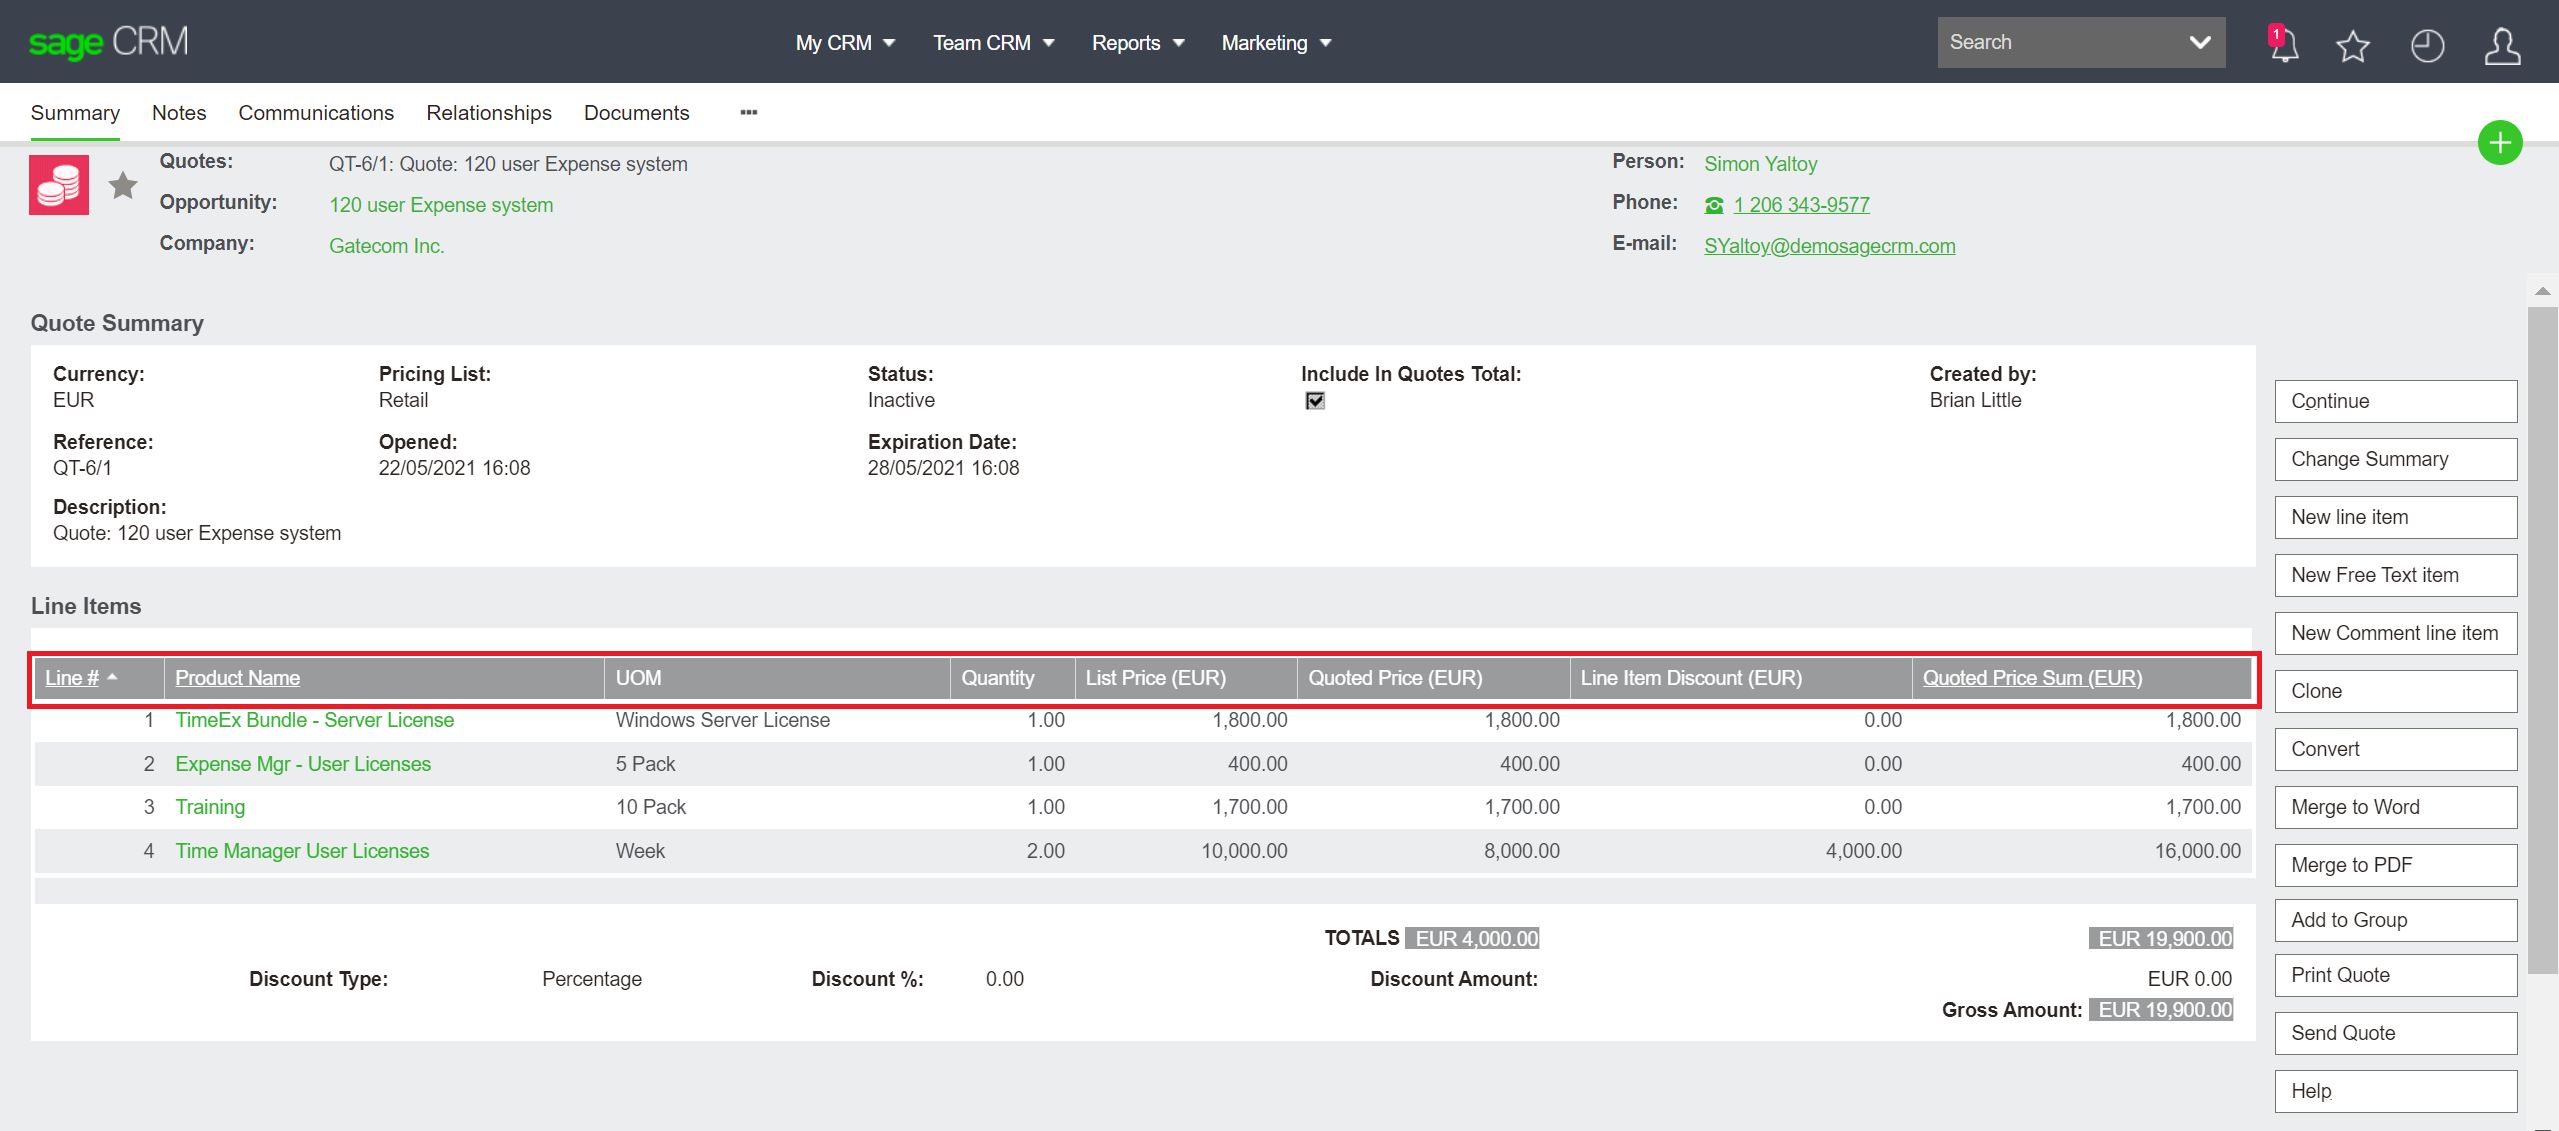Open favorites star in top bar

[2353, 45]
